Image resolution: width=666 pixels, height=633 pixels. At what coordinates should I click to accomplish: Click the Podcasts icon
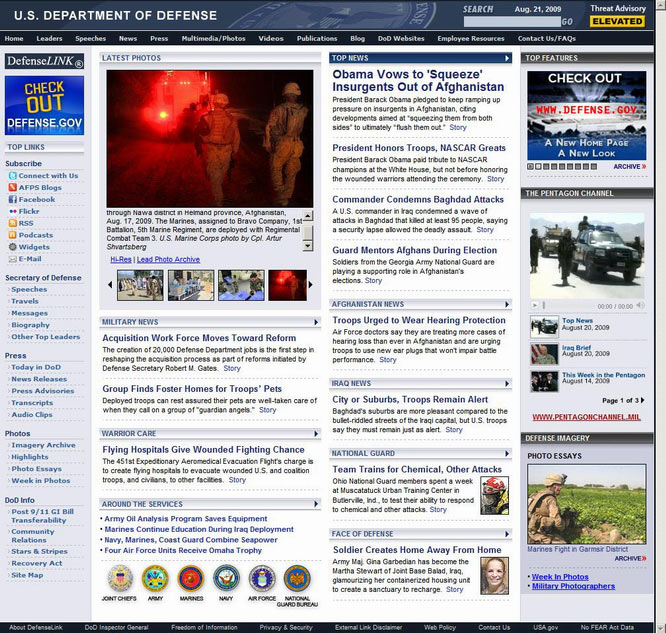click(x=13, y=235)
